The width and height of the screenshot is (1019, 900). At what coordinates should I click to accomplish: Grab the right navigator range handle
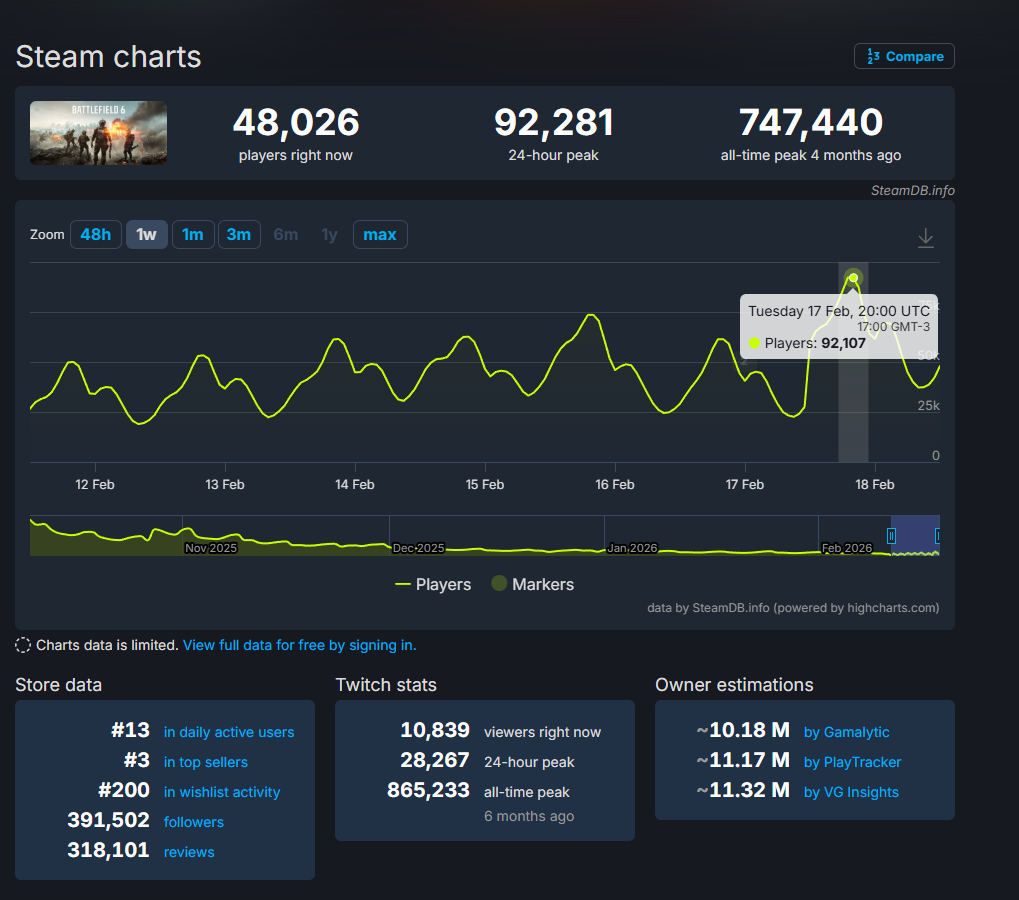click(x=938, y=536)
